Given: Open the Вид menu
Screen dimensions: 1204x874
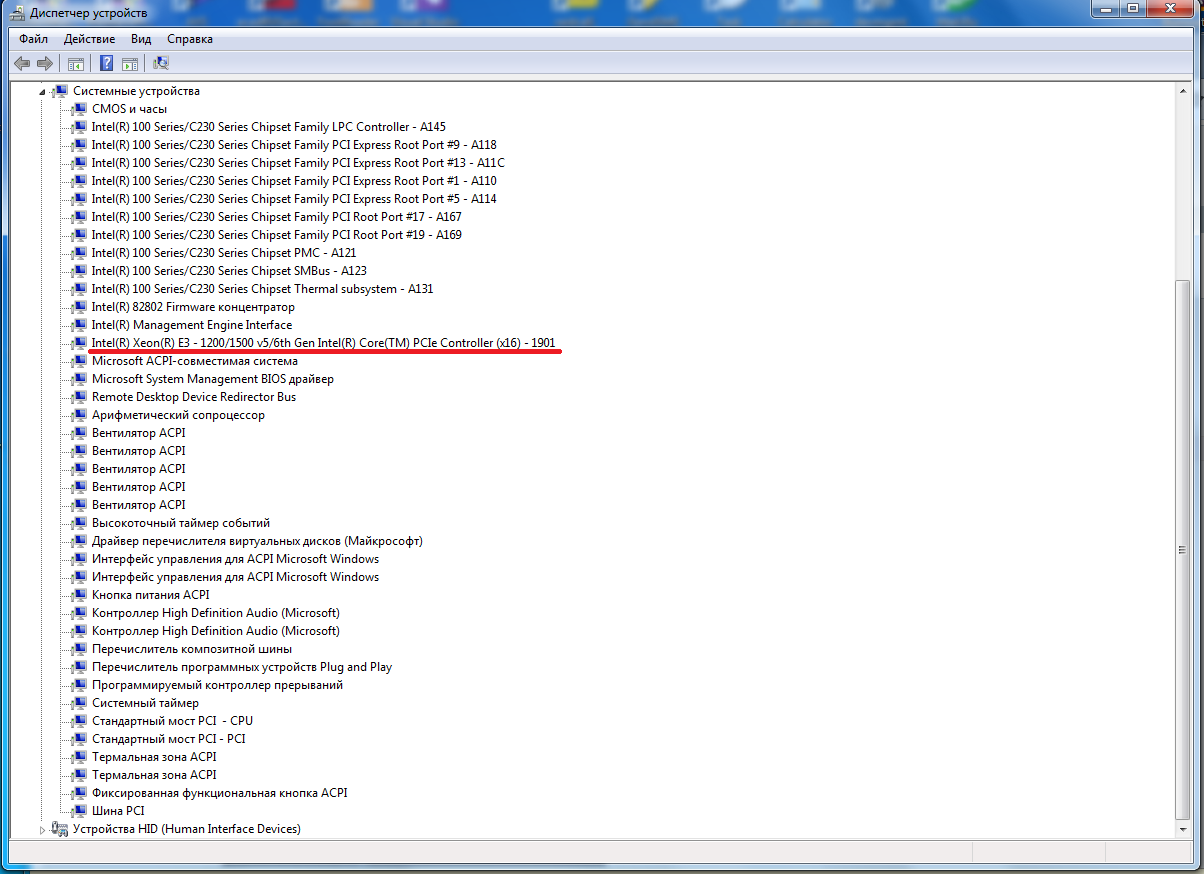Looking at the screenshot, I should (141, 39).
